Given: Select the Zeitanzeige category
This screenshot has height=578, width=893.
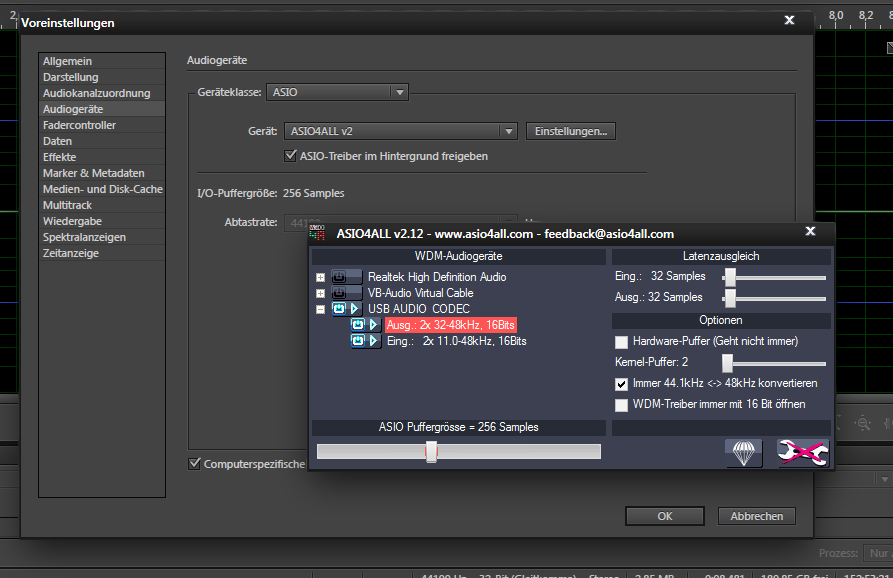Looking at the screenshot, I should click(x=102, y=252).
